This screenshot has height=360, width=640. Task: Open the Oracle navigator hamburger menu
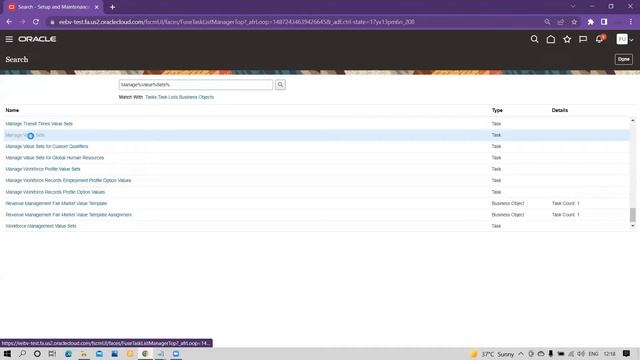coord(9,39)
